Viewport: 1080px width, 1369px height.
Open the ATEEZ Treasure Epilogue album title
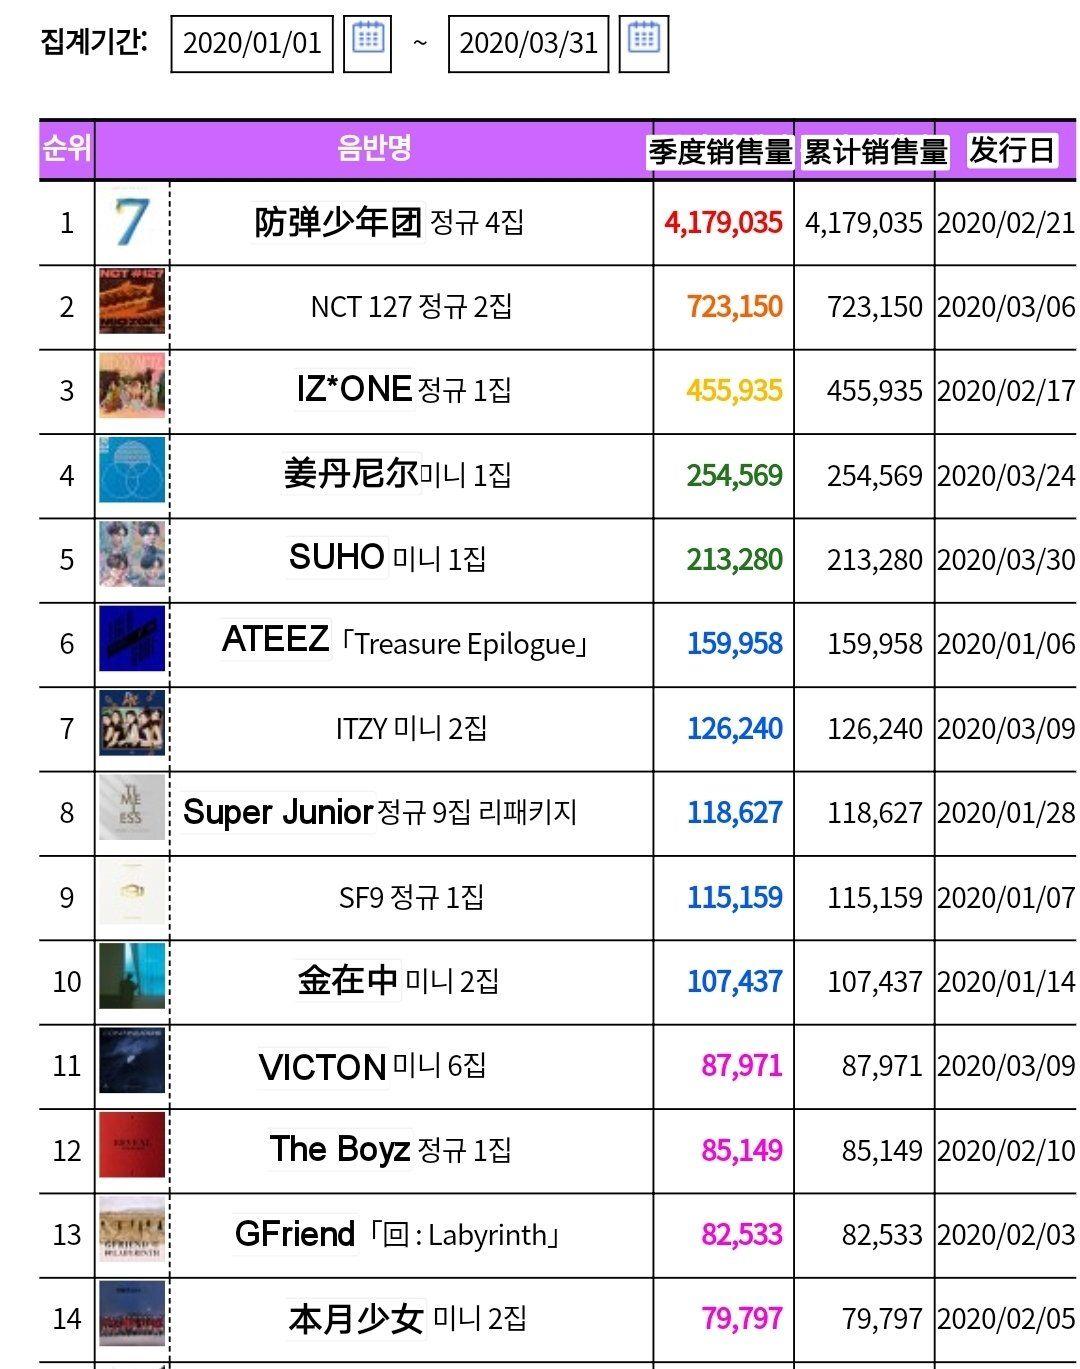point(404,640)
